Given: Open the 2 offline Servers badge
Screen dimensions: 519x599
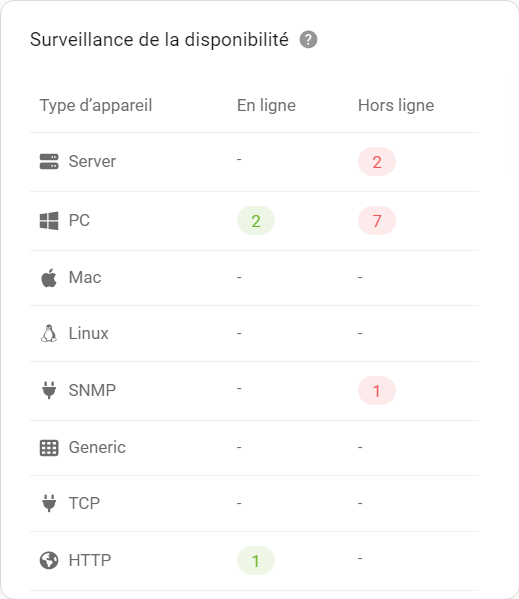Looking at the screenshot, I should (377, 162).
